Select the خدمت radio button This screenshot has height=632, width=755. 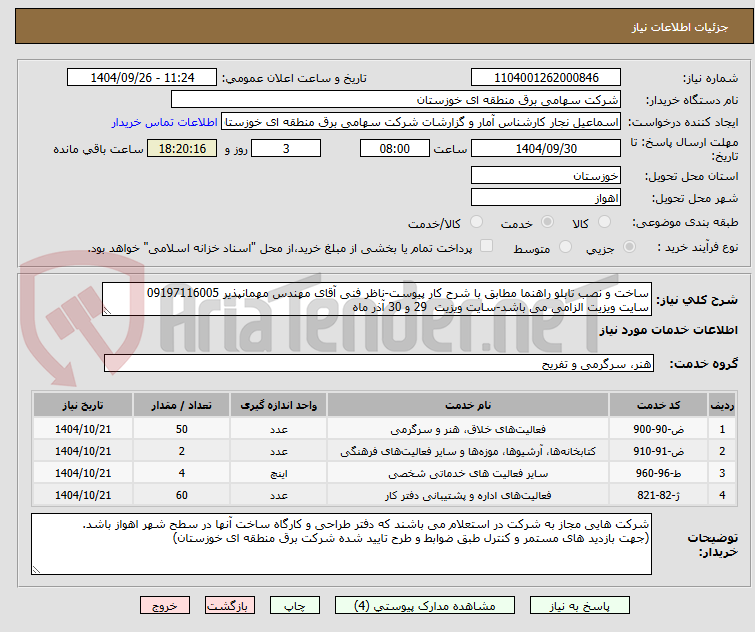(x=547, y=222)
